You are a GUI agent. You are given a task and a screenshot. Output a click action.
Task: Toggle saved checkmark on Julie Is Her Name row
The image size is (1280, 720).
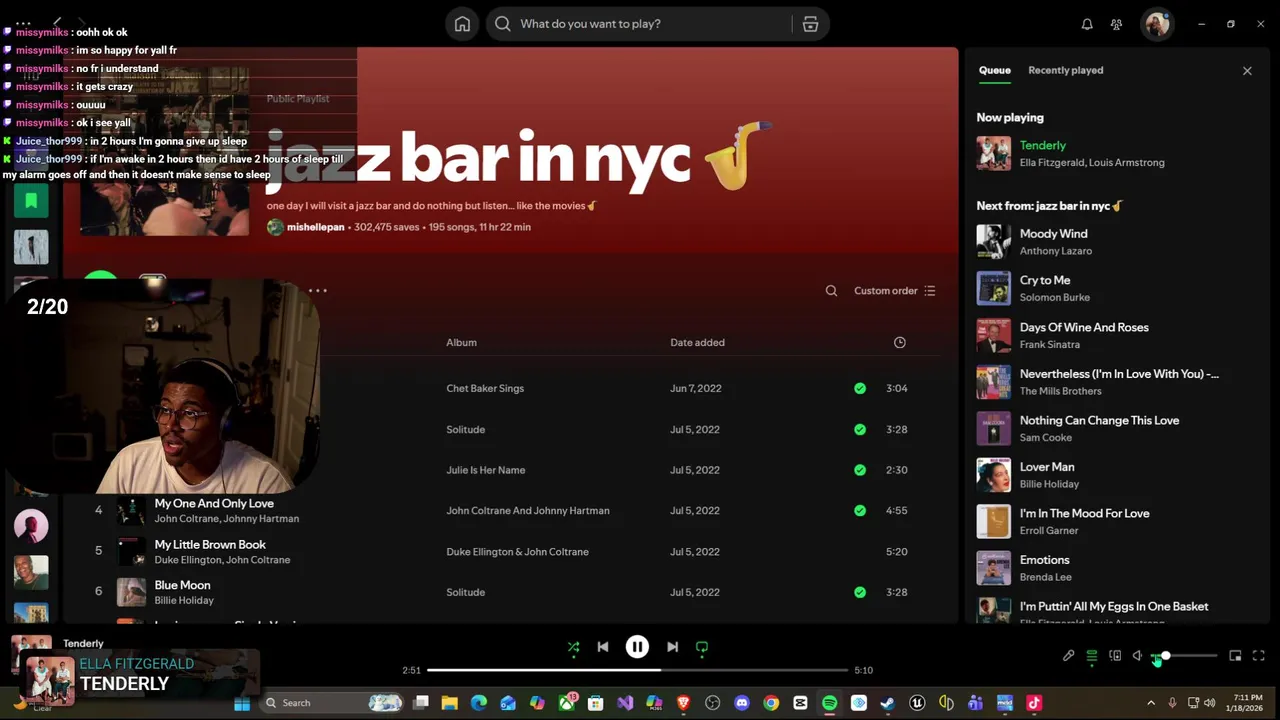pyautogui.click(x=860, y=470)
